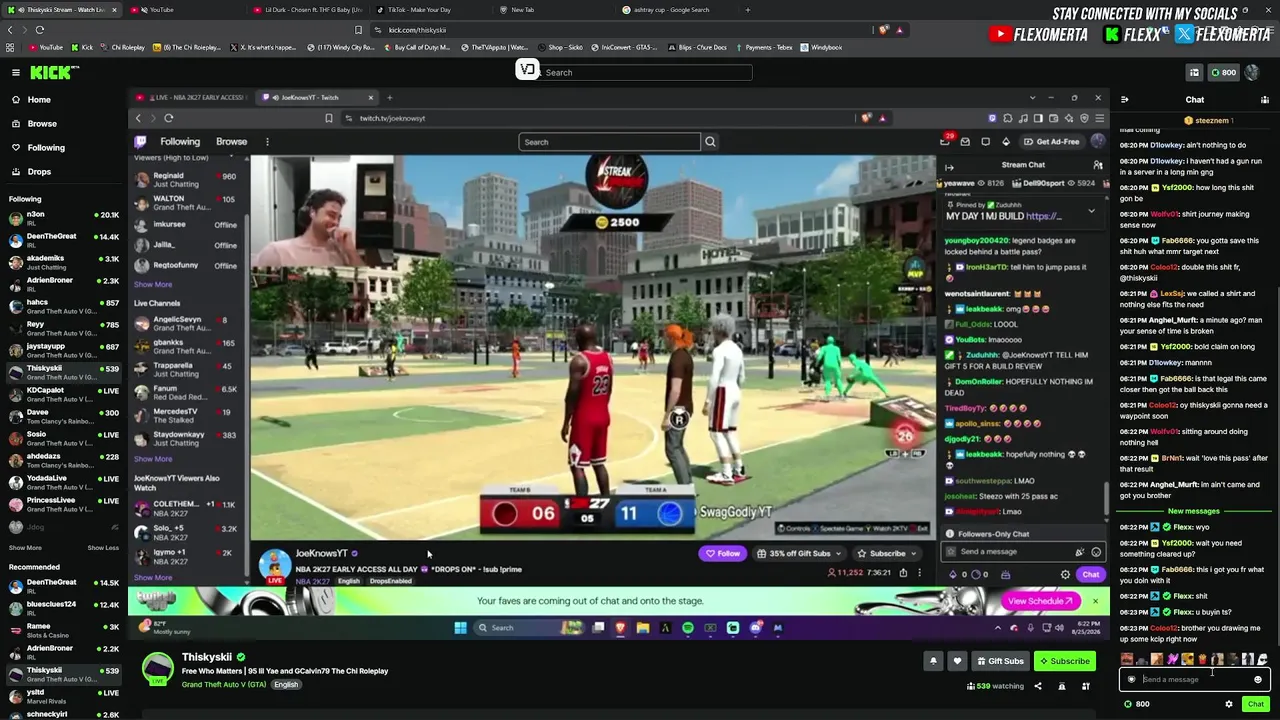
Task: Click the Twitch search magnifier button
Action: coord(710,142)
